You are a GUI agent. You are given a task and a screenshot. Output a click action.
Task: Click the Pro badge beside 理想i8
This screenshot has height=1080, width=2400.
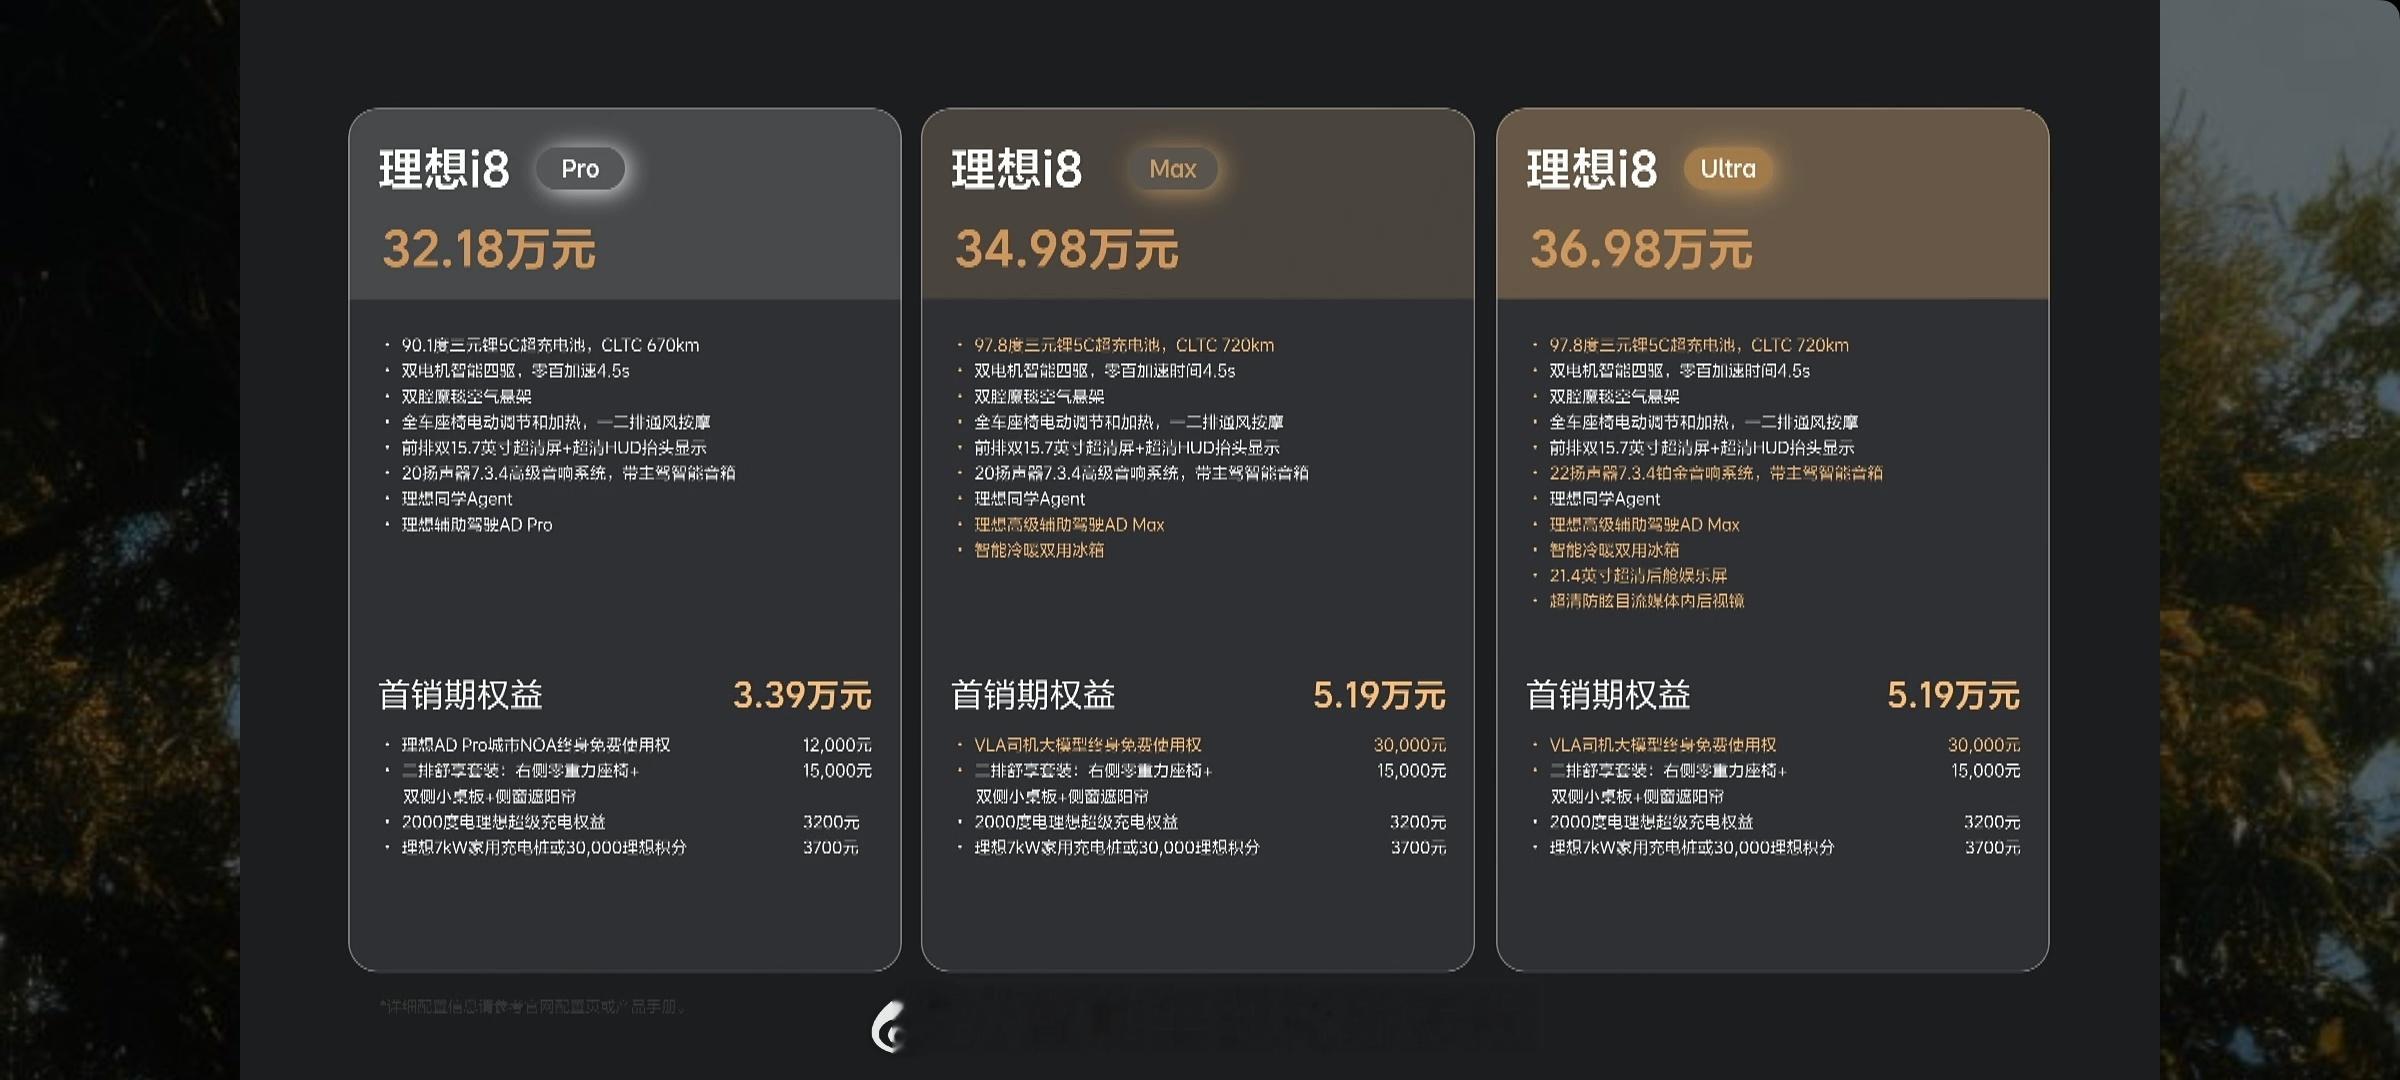[x=580, y=169]
